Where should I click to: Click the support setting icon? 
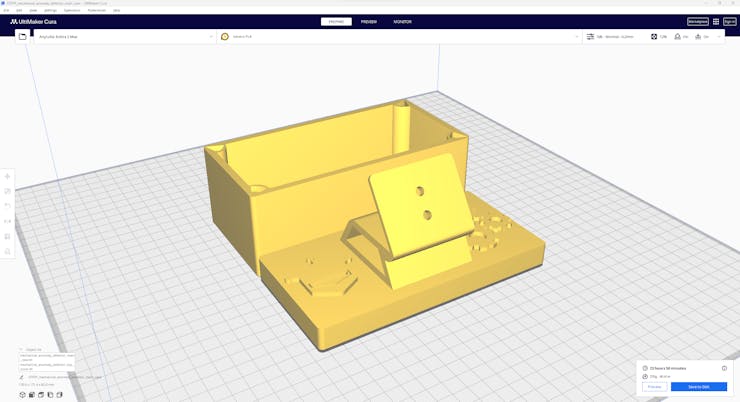(677, 36)
